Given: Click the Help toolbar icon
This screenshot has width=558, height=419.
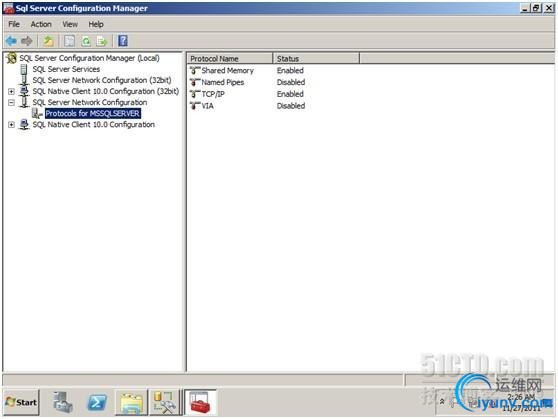Looking at the screenshot, I should pyautogui.click(x=123, y=41).
